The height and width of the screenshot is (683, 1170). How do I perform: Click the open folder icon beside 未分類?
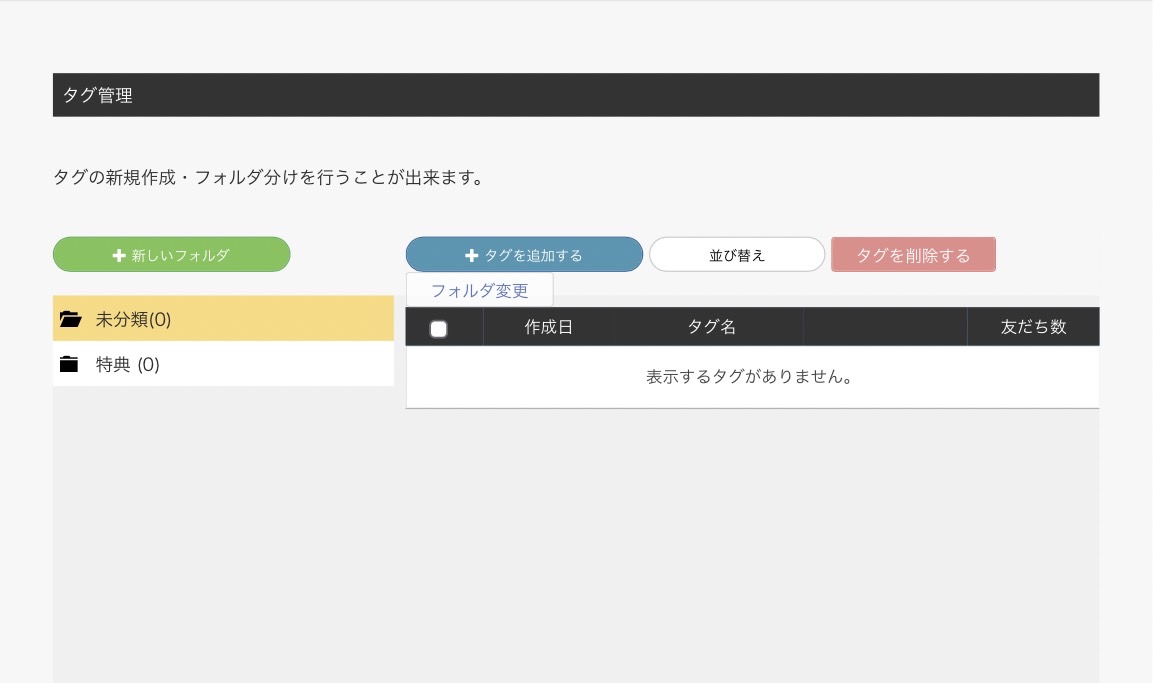click(x=70, y=319)
